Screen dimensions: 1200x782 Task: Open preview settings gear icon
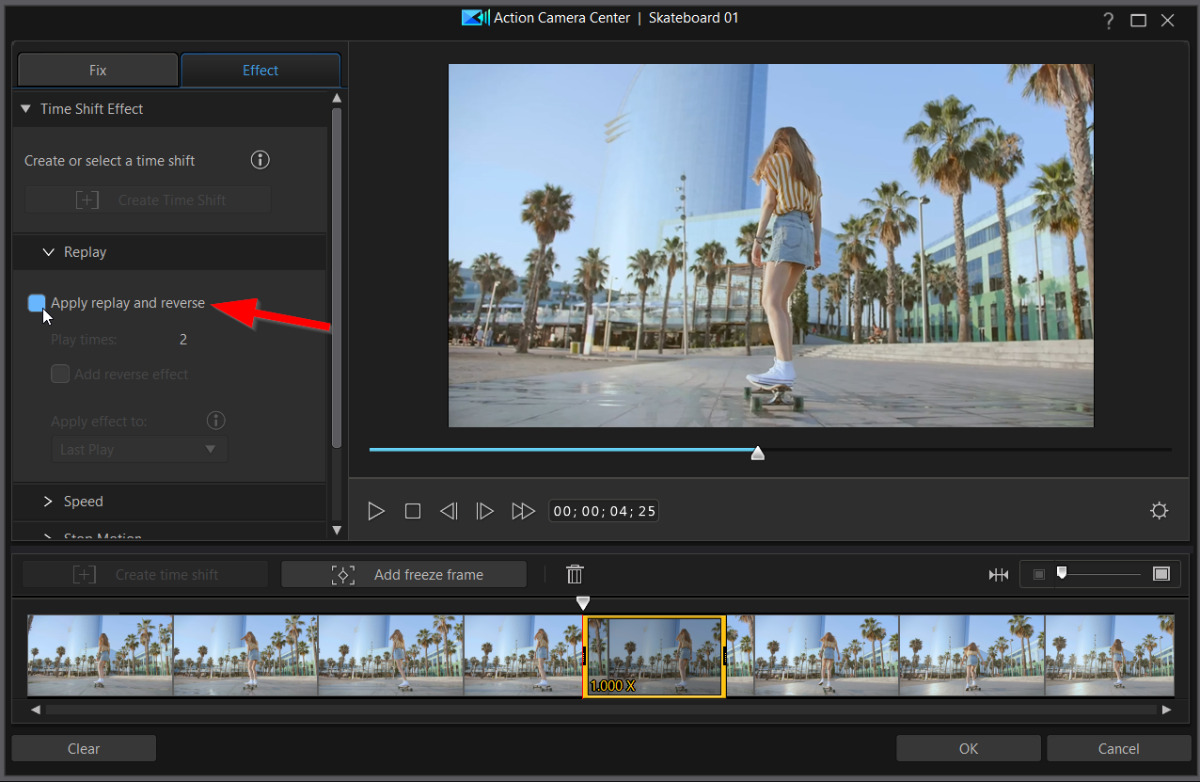coord(1159,511)
